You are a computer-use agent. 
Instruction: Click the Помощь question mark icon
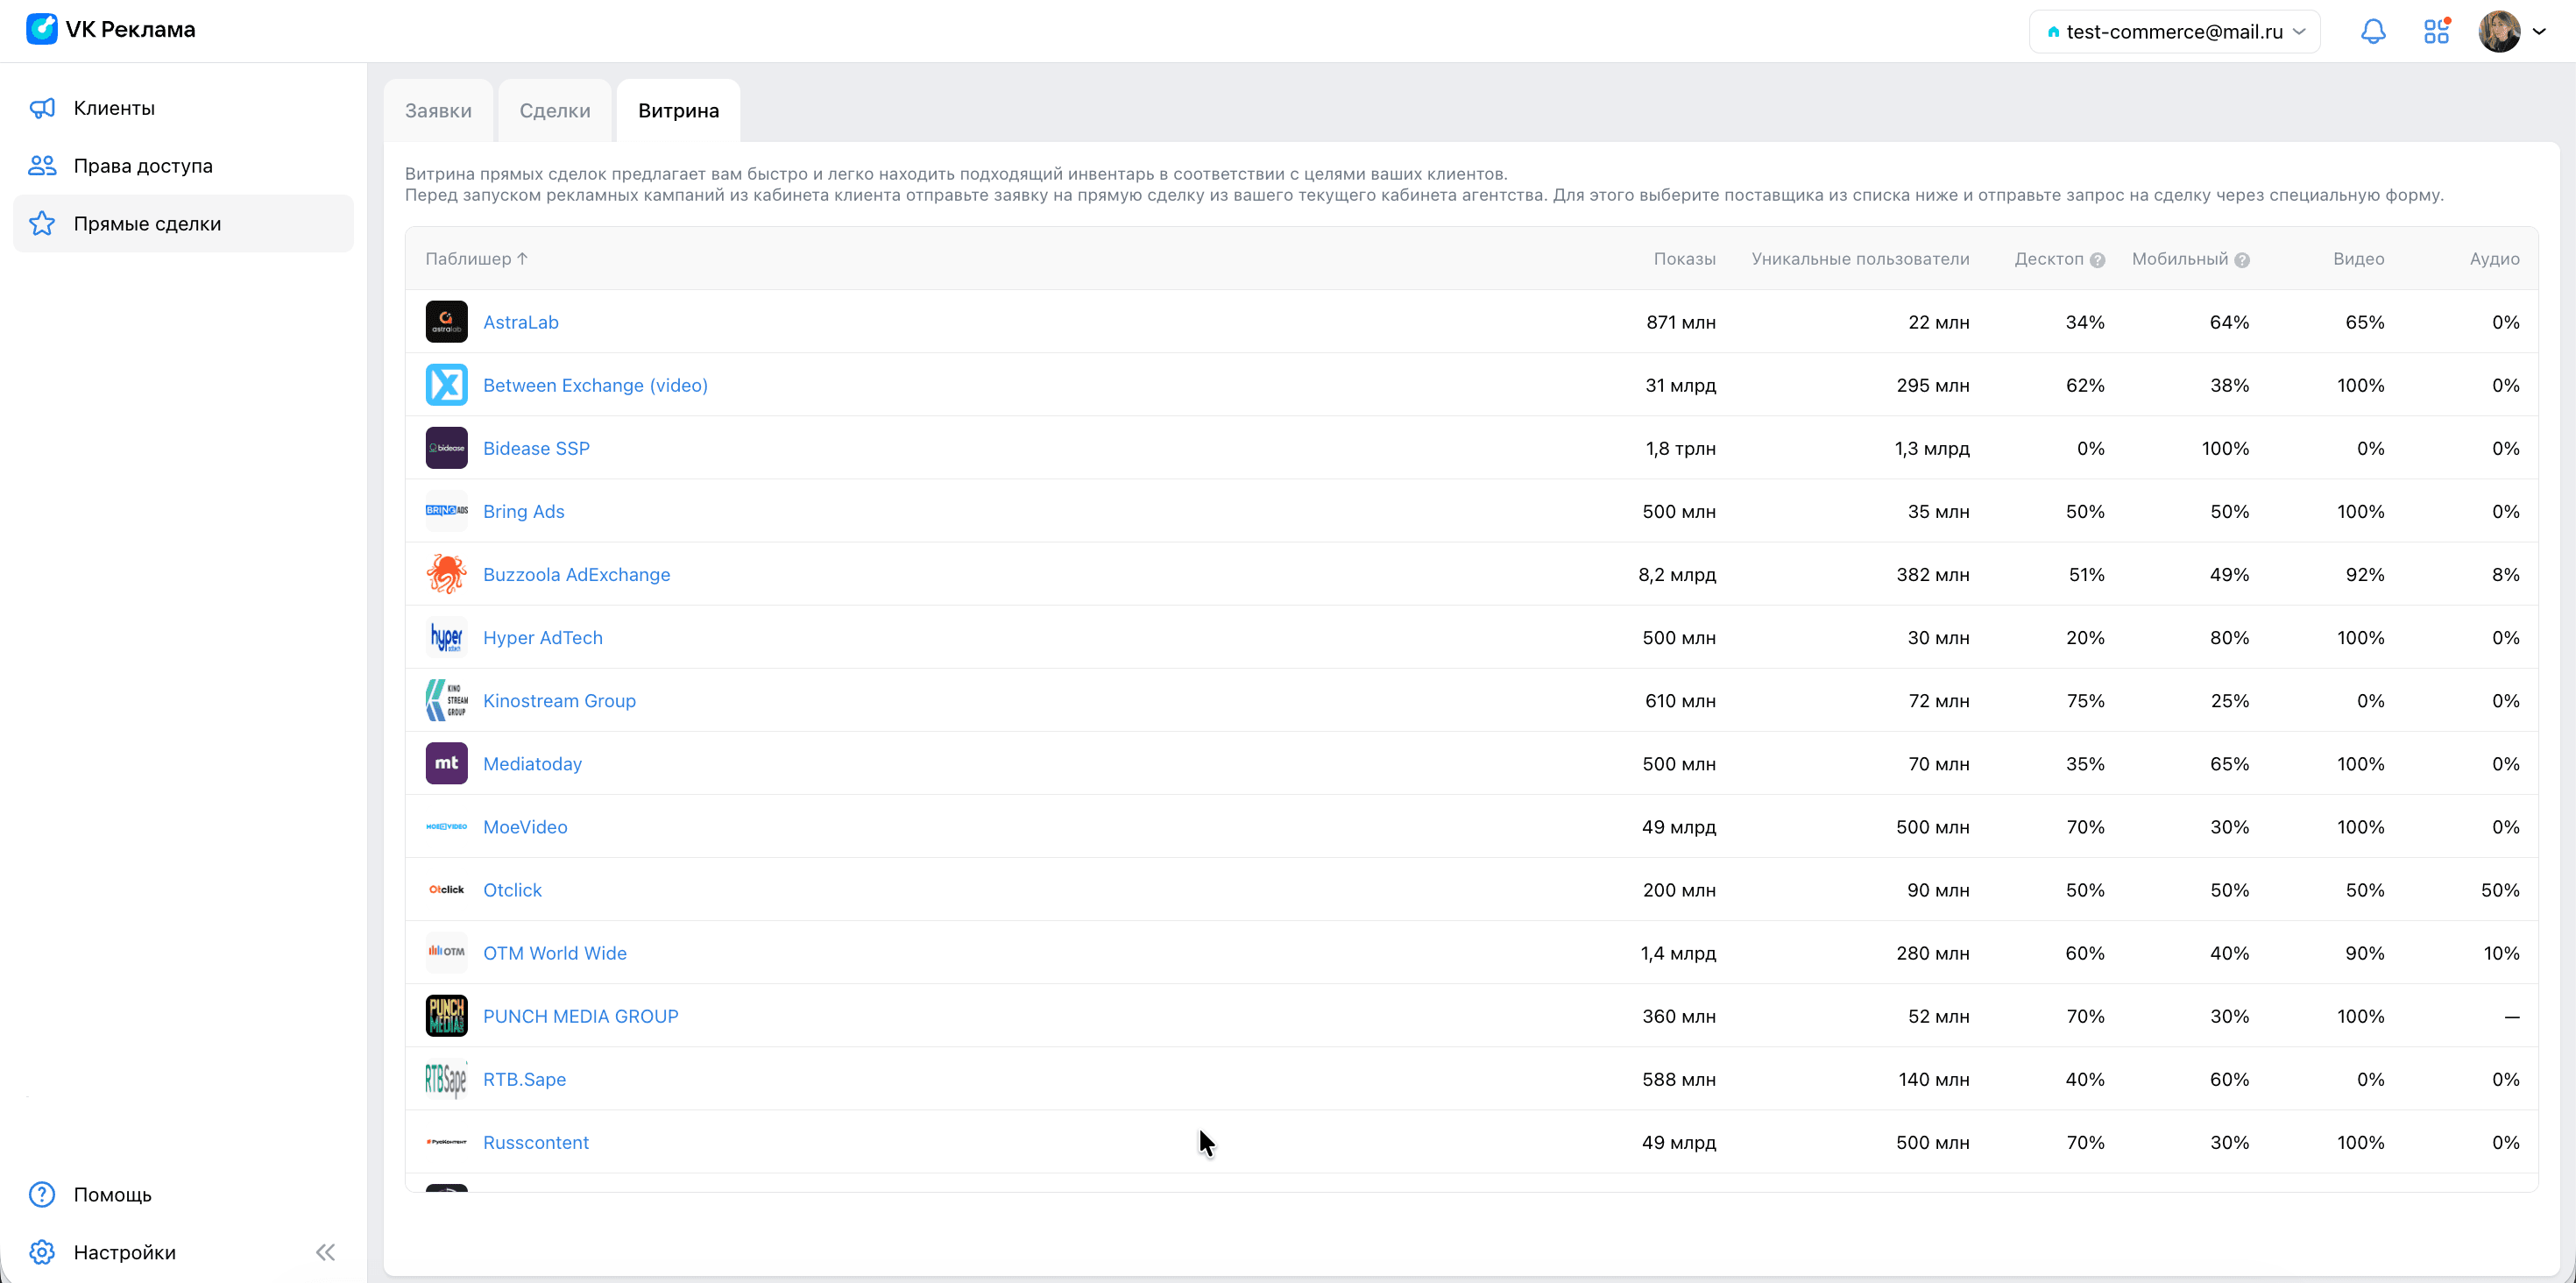point(42,1194)
